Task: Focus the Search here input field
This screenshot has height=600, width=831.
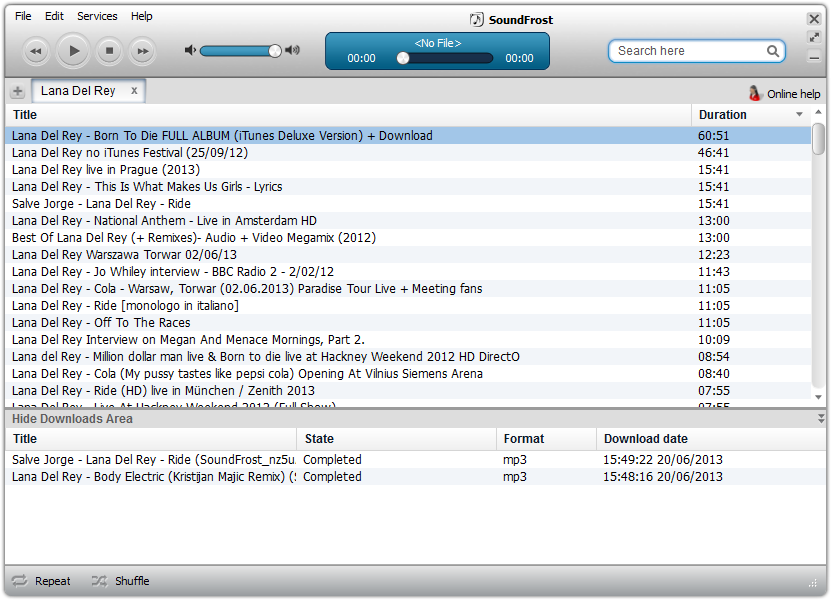Action: pyautogui.click(x=696, y=51)
